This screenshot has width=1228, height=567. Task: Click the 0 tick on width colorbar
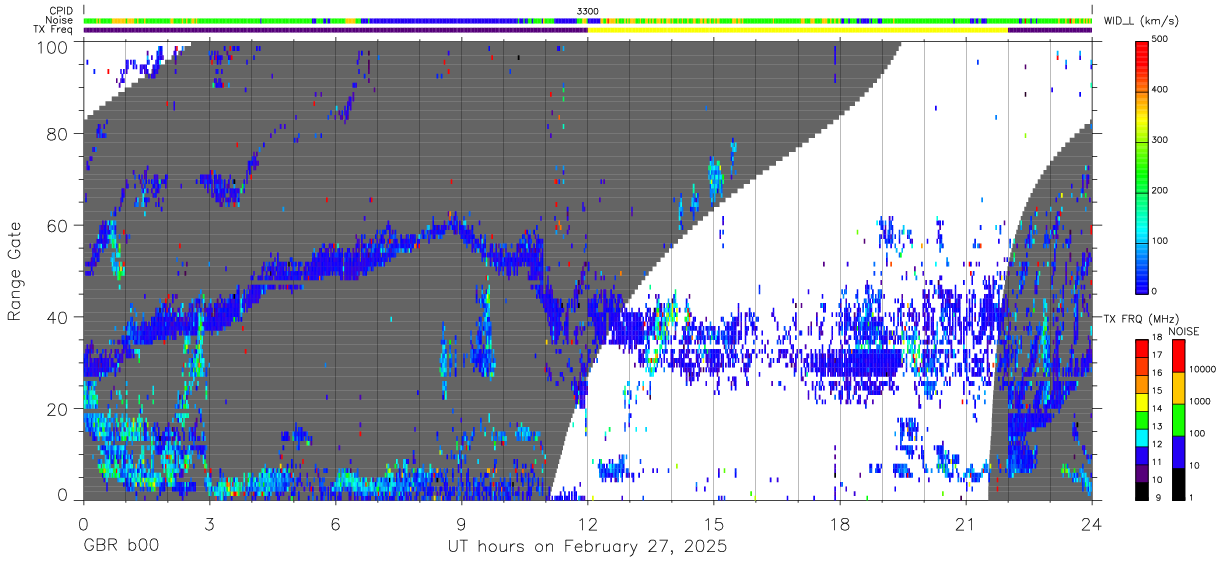coord(1155,290)
